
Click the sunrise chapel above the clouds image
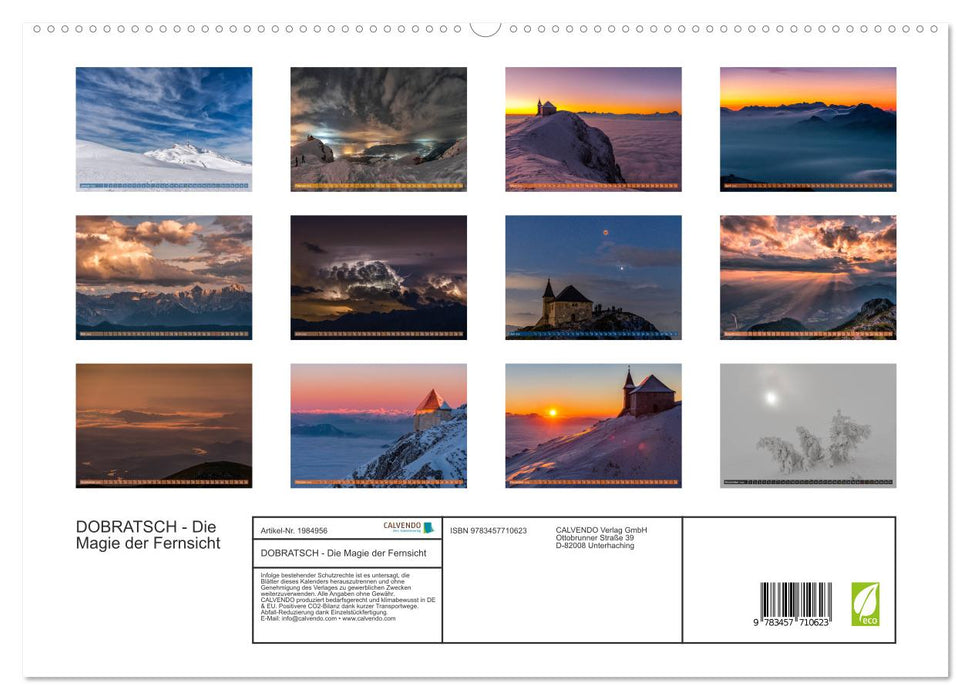point(594,126)
